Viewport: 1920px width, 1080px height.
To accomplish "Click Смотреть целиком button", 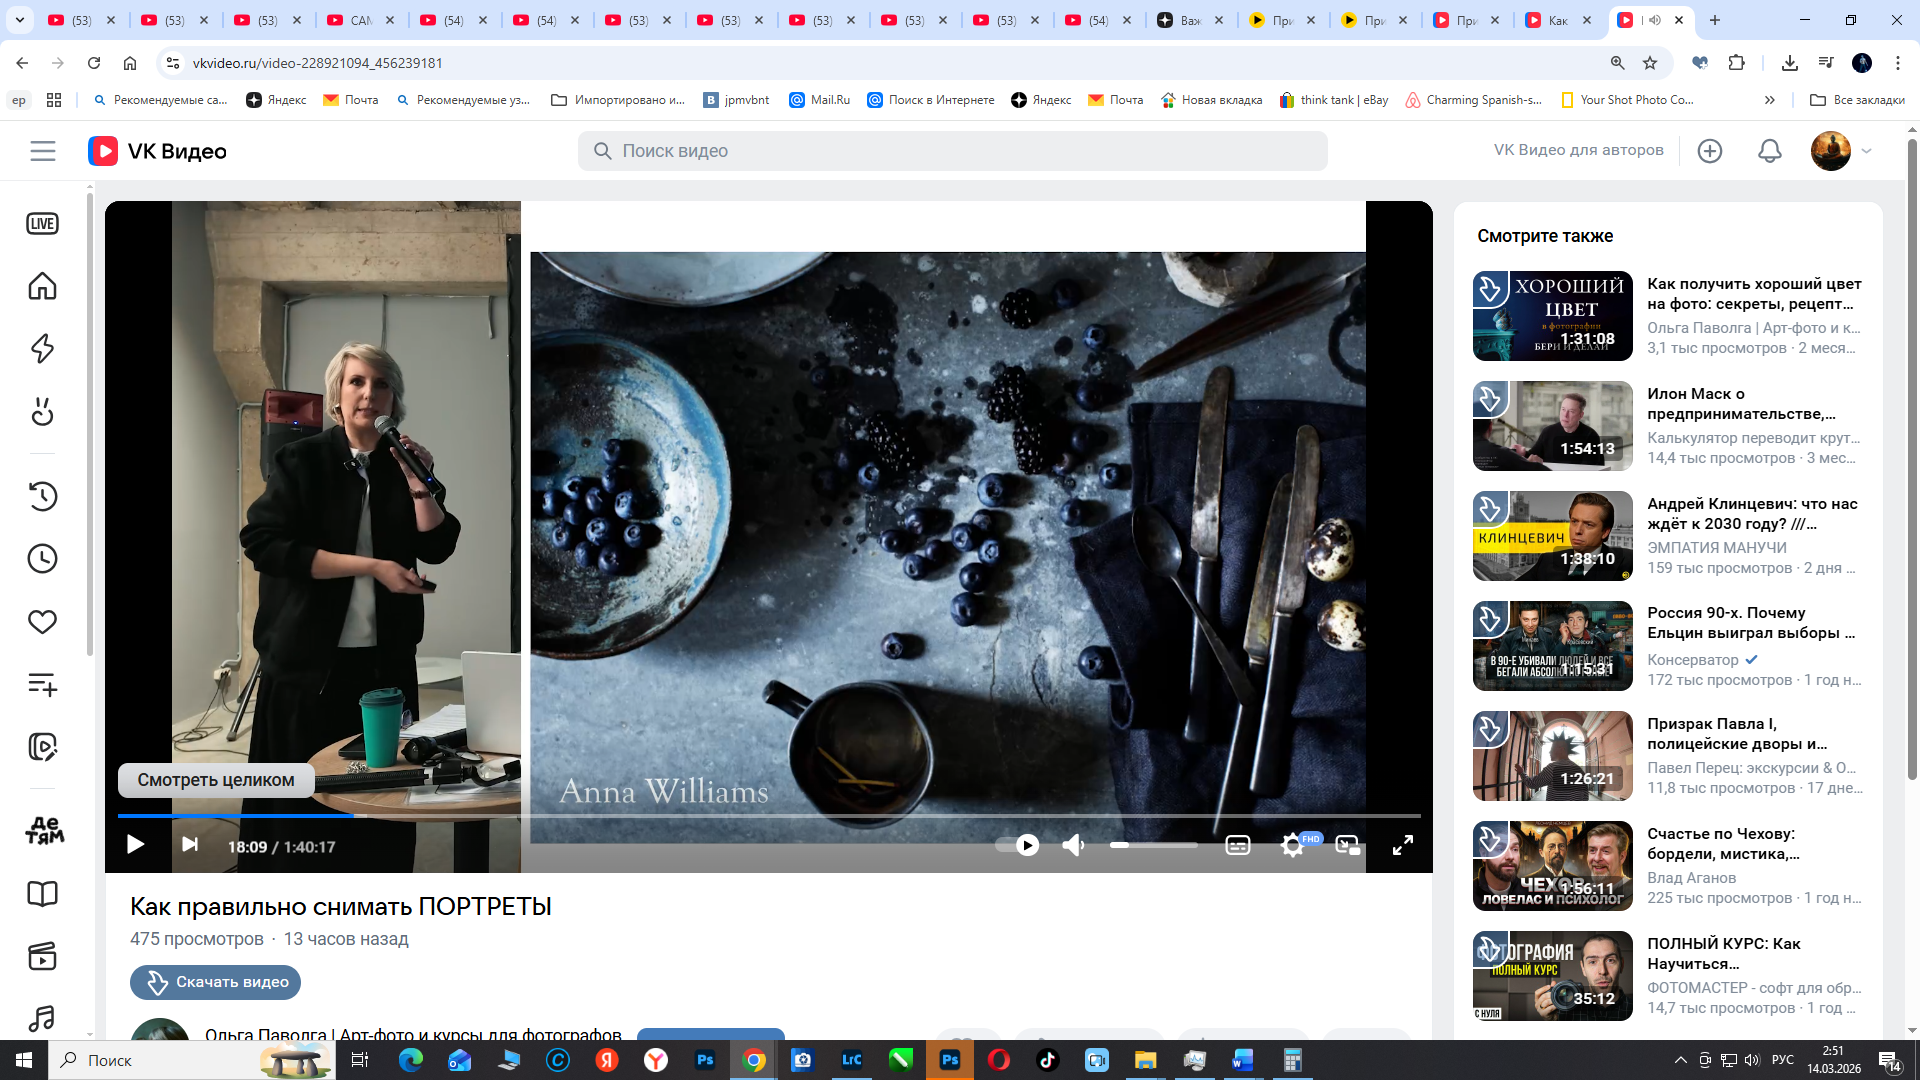I will pos(215,780).
